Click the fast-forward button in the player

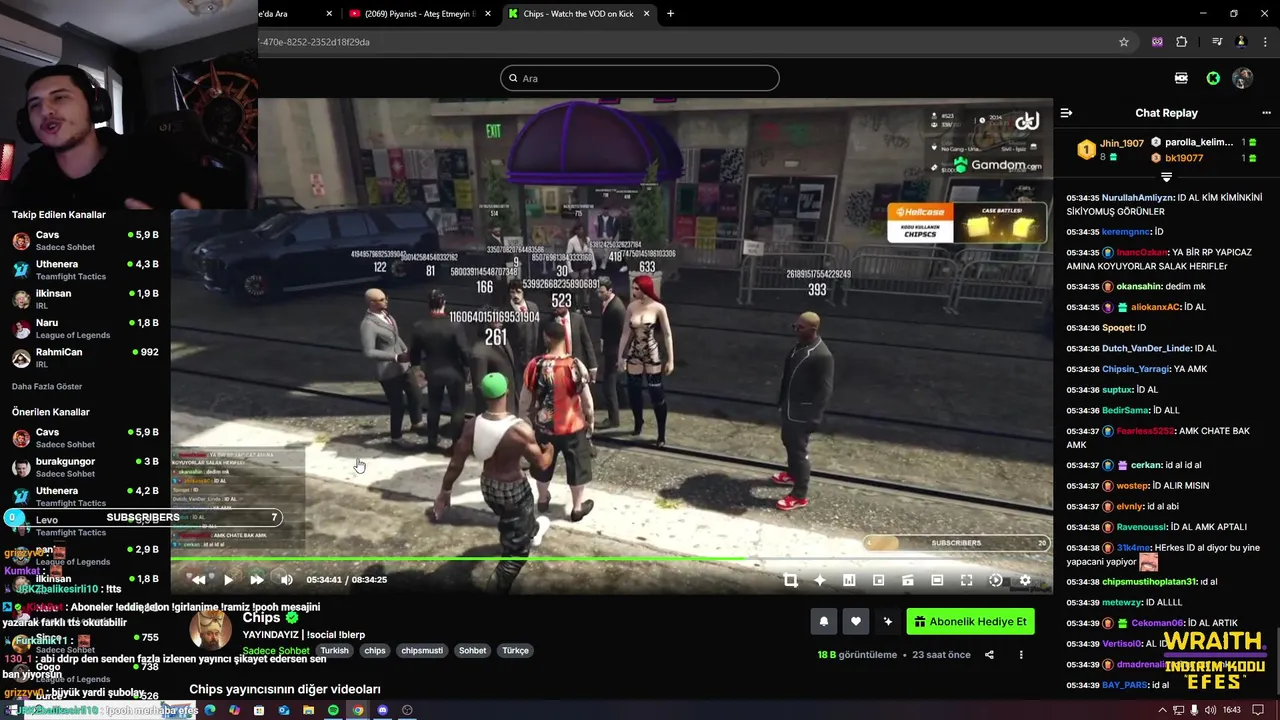pos(257,580)
